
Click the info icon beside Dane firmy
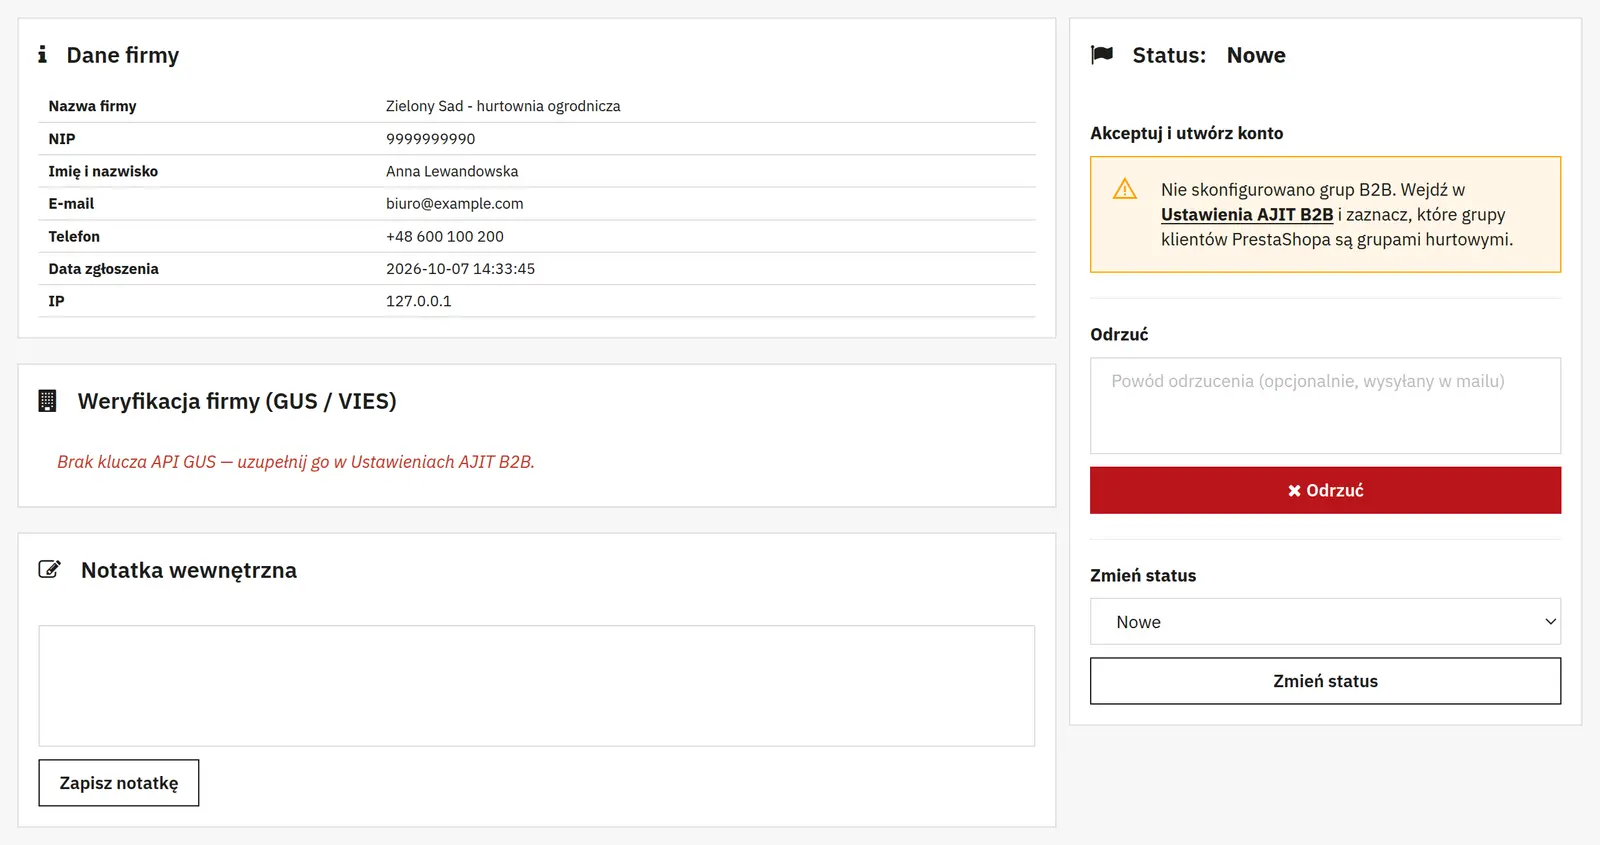point(42,54)
